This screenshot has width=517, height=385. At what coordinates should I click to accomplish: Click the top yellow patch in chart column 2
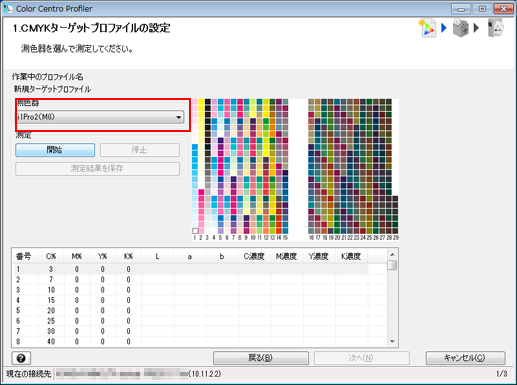pos(201,102)
